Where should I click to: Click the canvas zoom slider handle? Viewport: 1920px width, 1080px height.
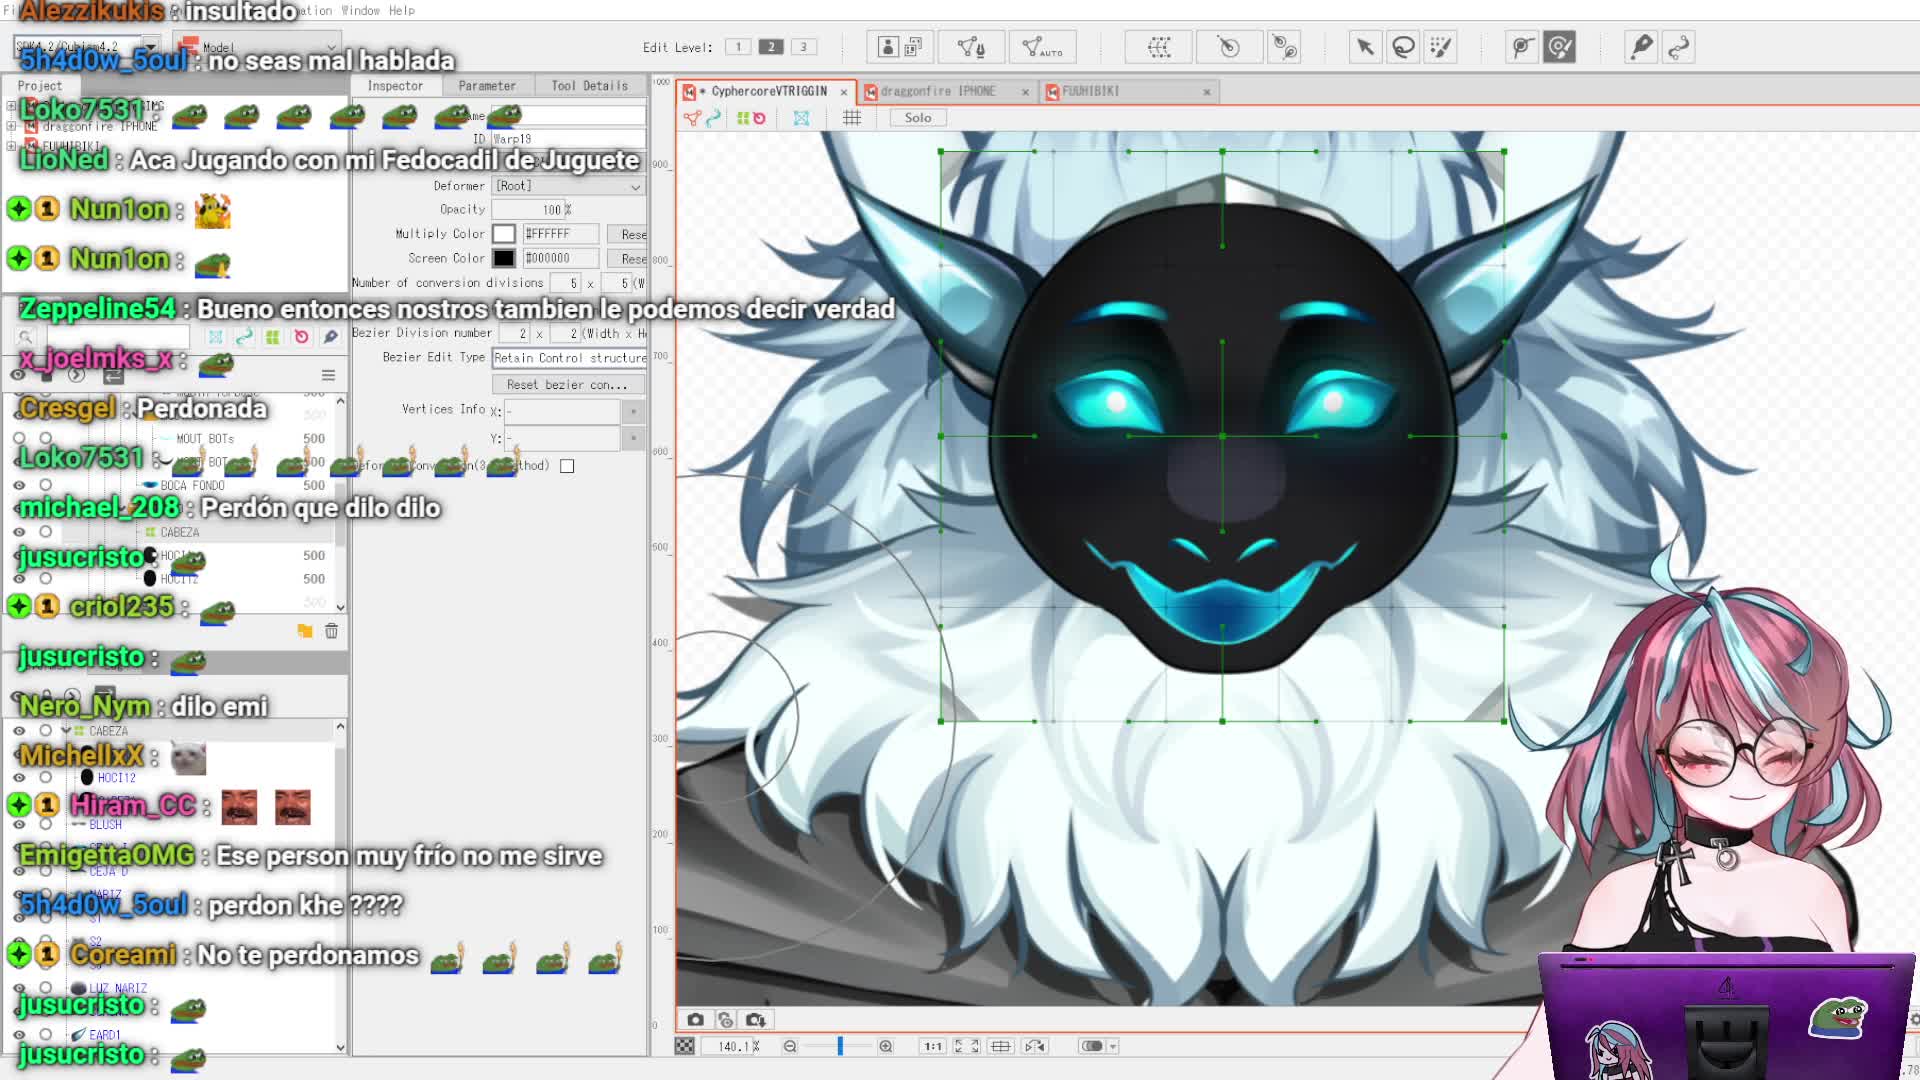coord(840,1046)
